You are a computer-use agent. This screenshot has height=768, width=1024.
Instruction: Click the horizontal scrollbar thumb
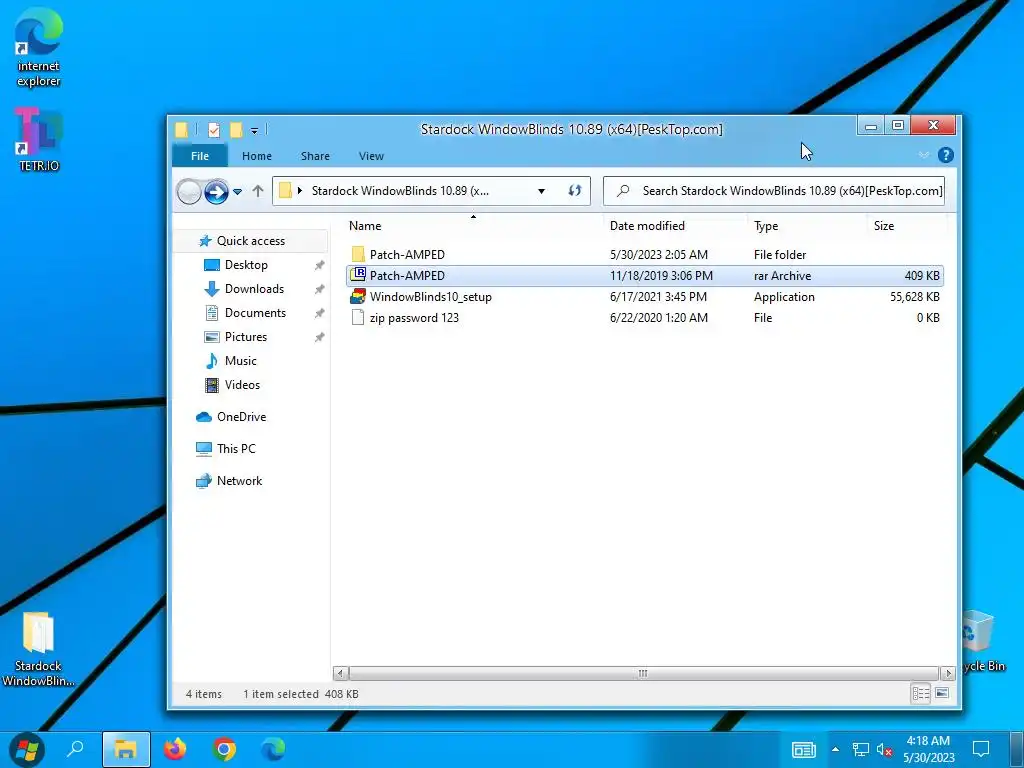[643, 673]
